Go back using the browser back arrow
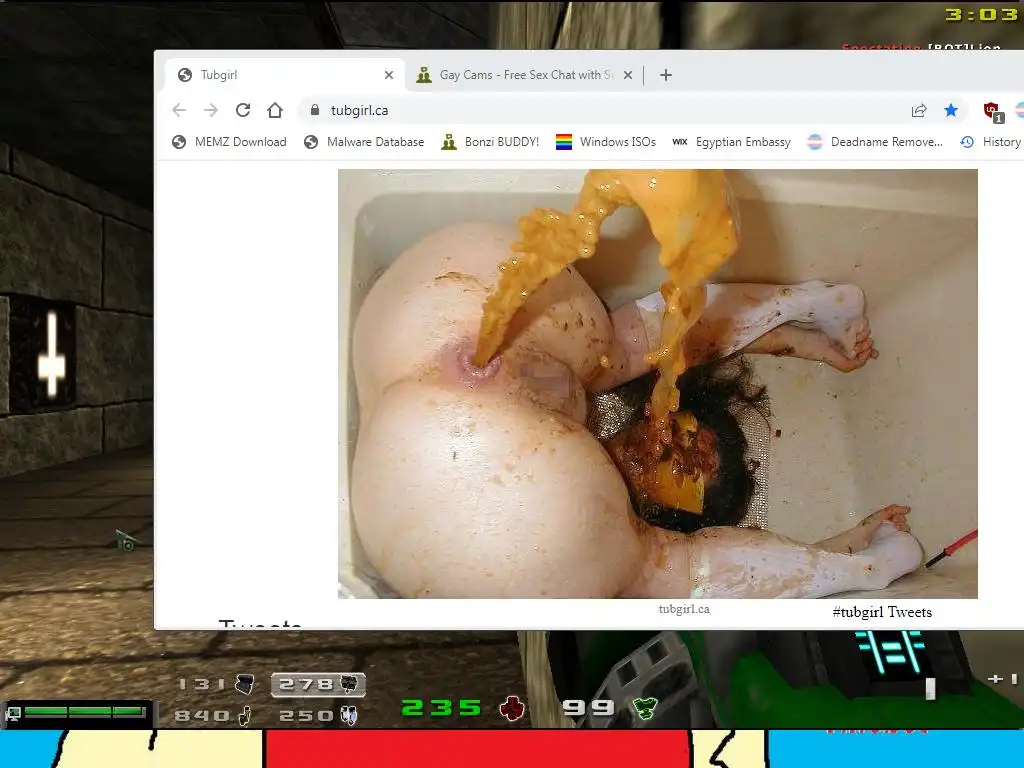This screenshot has width=1024, height=768. click(x=179, y=110)
